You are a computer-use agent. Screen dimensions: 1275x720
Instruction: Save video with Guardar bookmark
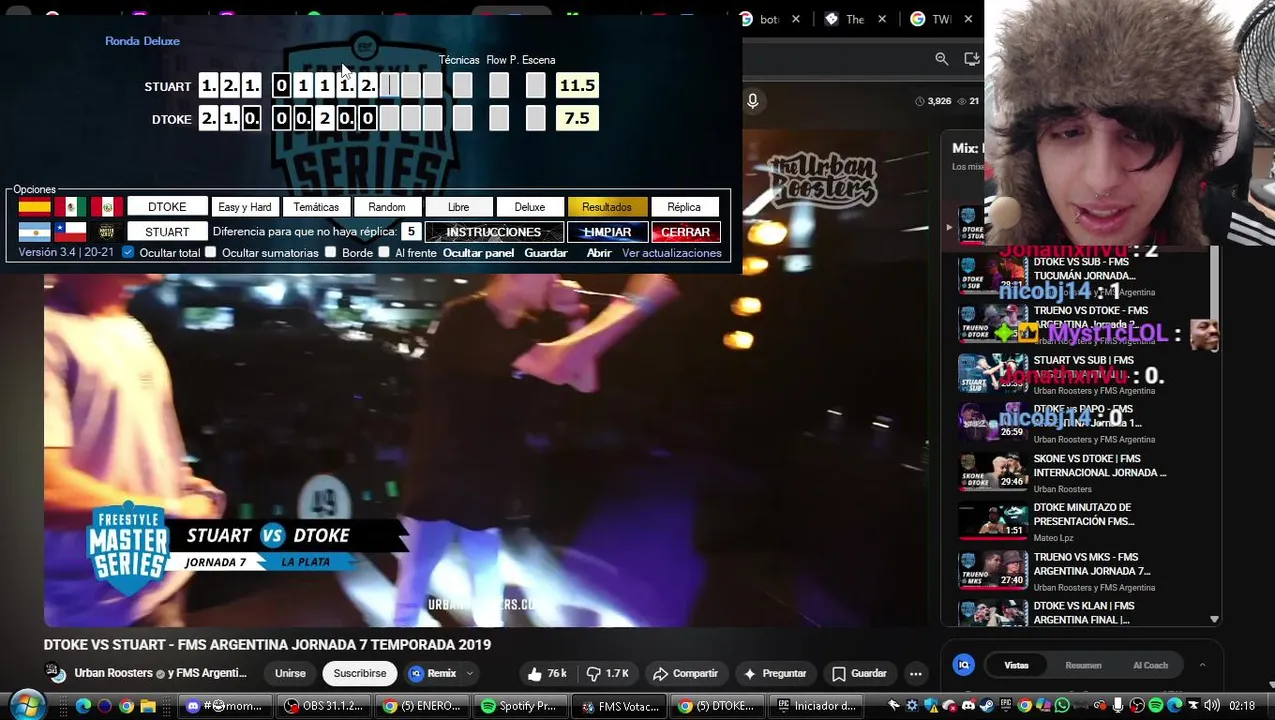click(860, 674)
